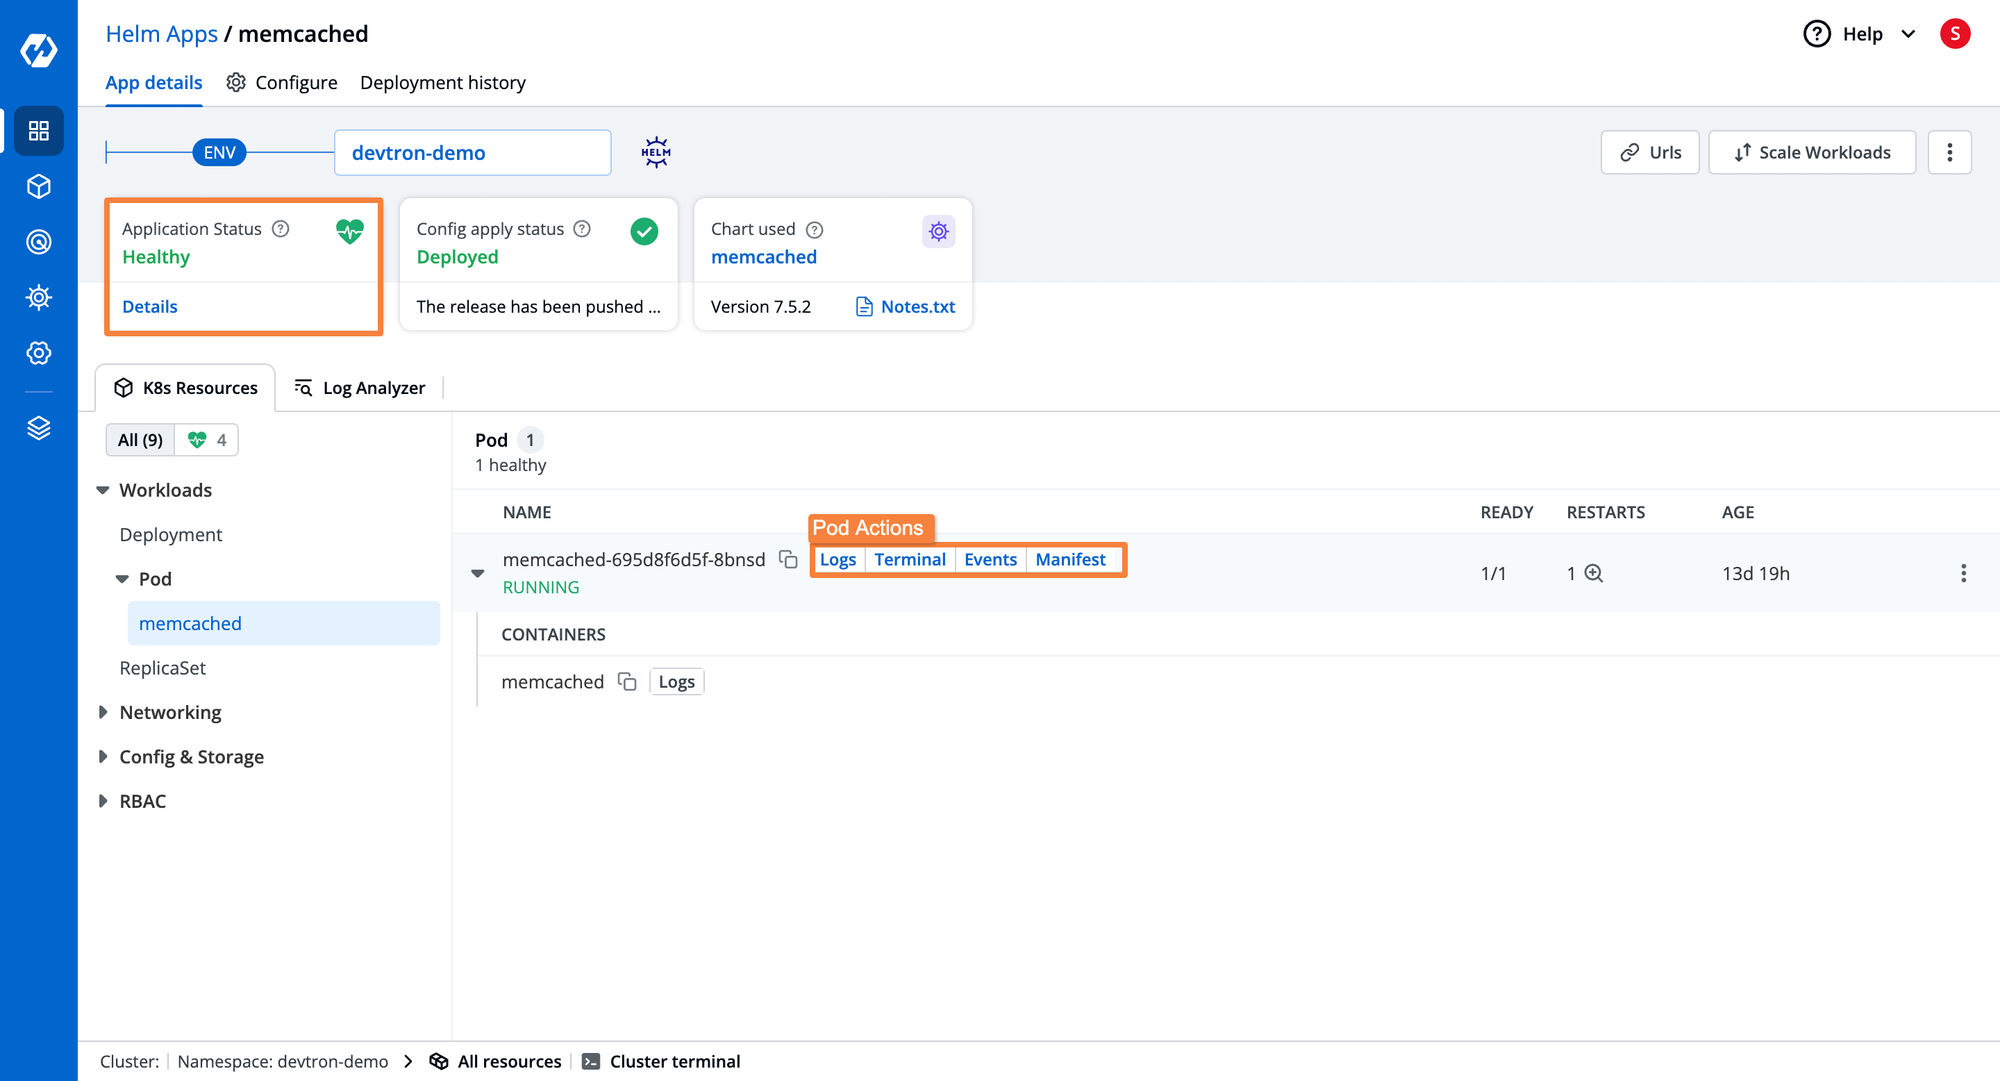Click the K8s Resources tab icon
Image resolution: width=2000 pixels, height=1081 pixels.
[x=126, y=387]
